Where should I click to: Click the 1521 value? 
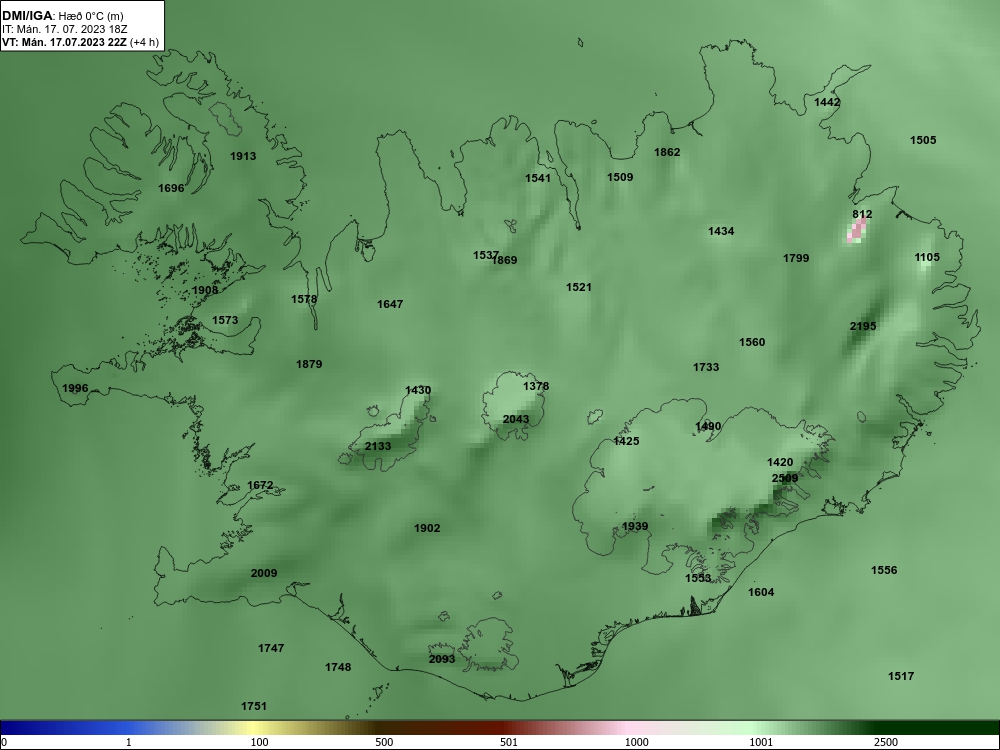pos(578,288)
